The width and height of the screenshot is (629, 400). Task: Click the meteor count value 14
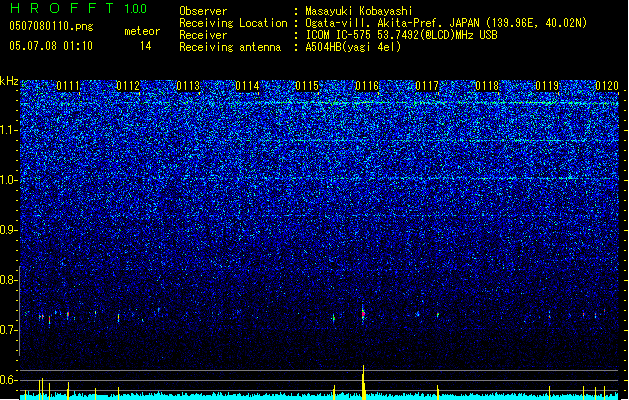pyautogui.click(x=146, y=46)
